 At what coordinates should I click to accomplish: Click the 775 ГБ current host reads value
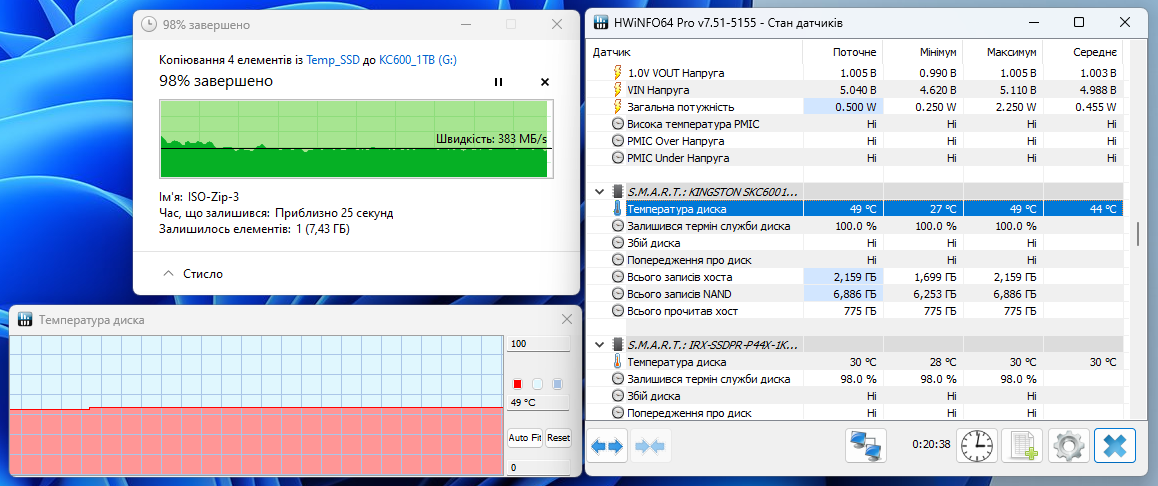tap(860, 311)
